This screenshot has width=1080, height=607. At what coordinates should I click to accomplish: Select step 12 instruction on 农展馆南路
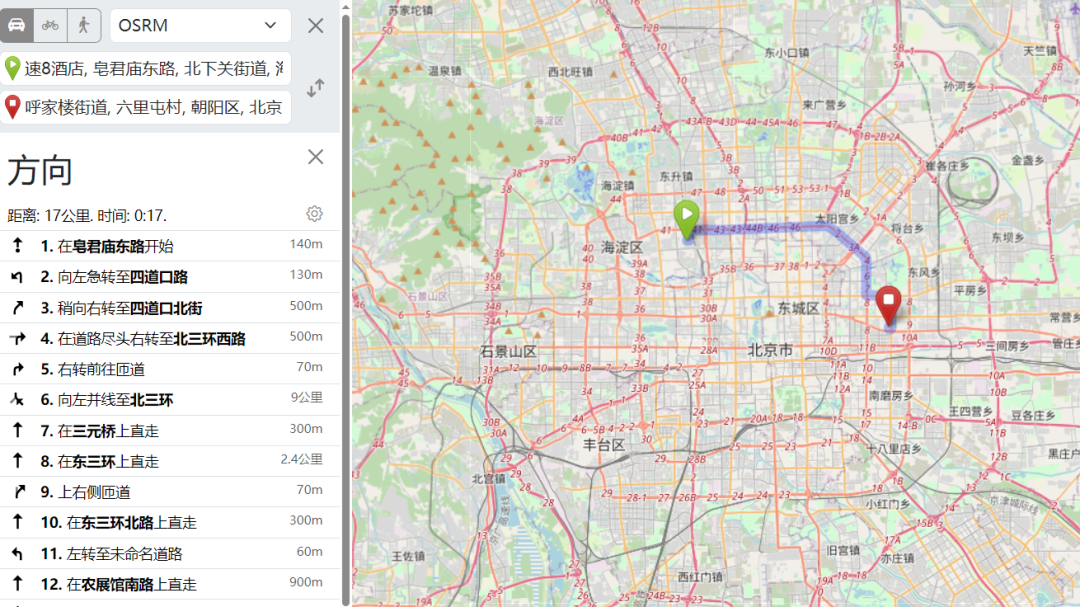tap(150, 584)
